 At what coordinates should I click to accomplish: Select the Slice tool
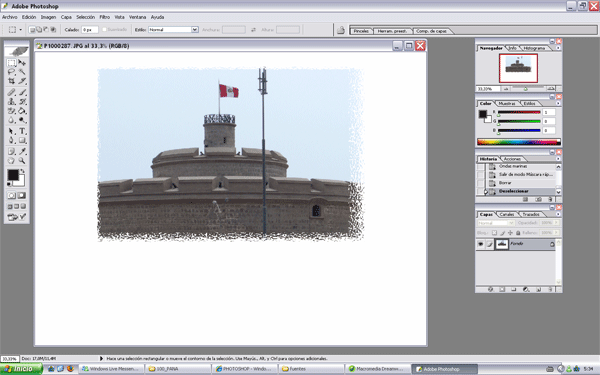click(22, 81)
